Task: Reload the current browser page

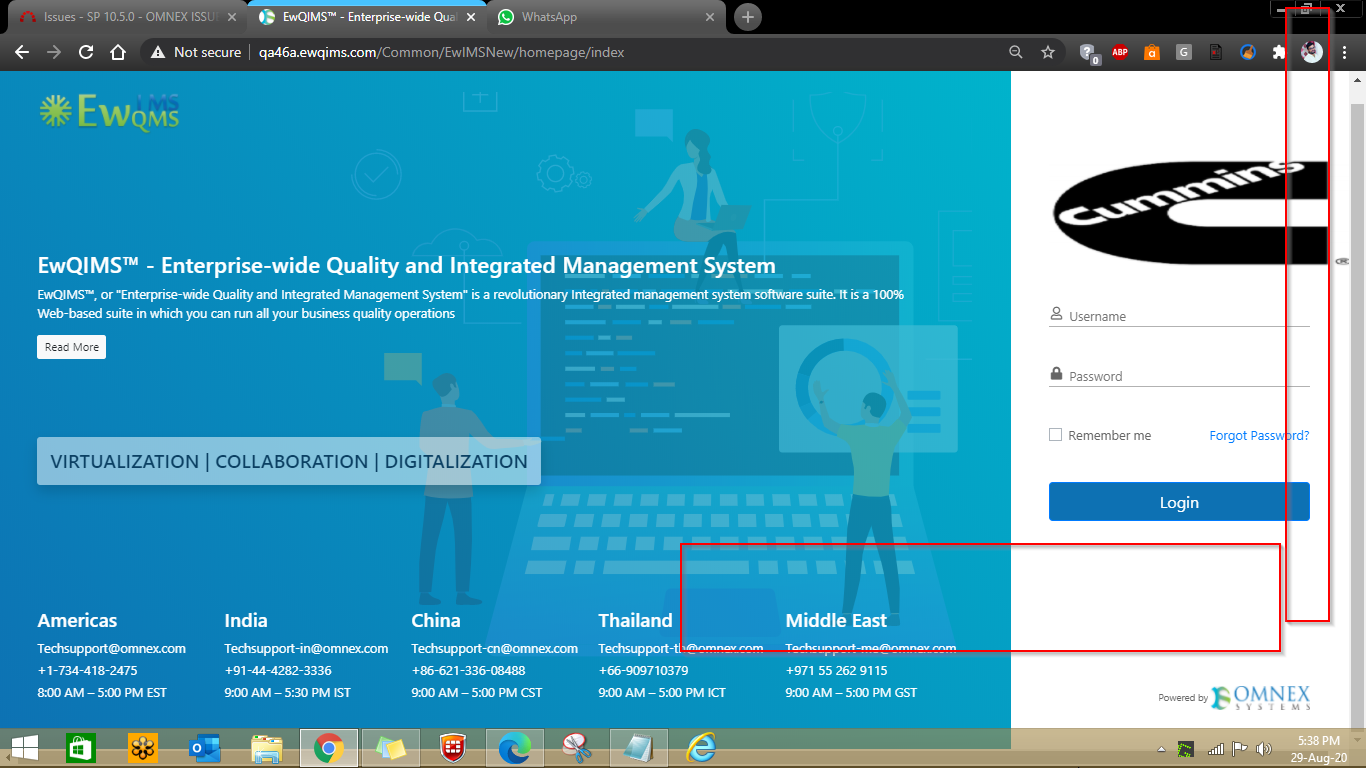Action: (86, 52)
